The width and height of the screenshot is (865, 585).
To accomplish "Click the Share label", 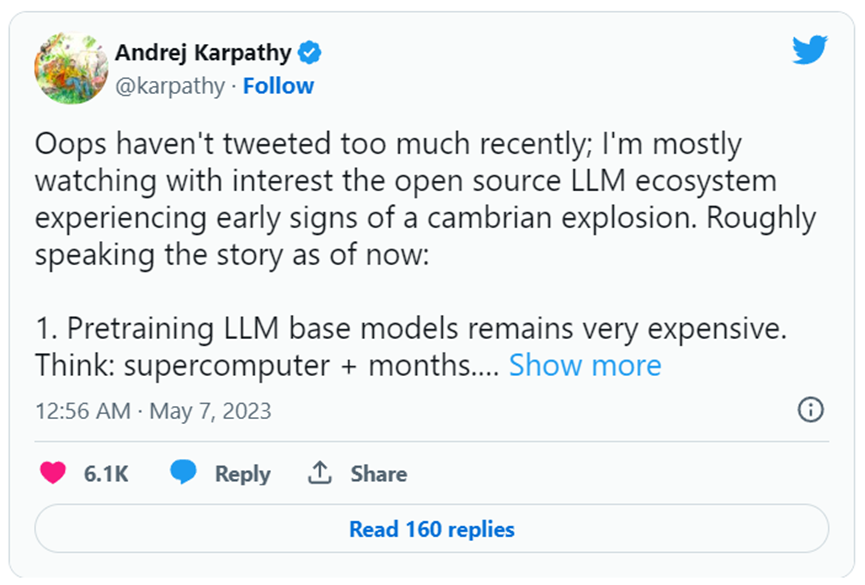I will pyautogui.click(x=379, y=474).
